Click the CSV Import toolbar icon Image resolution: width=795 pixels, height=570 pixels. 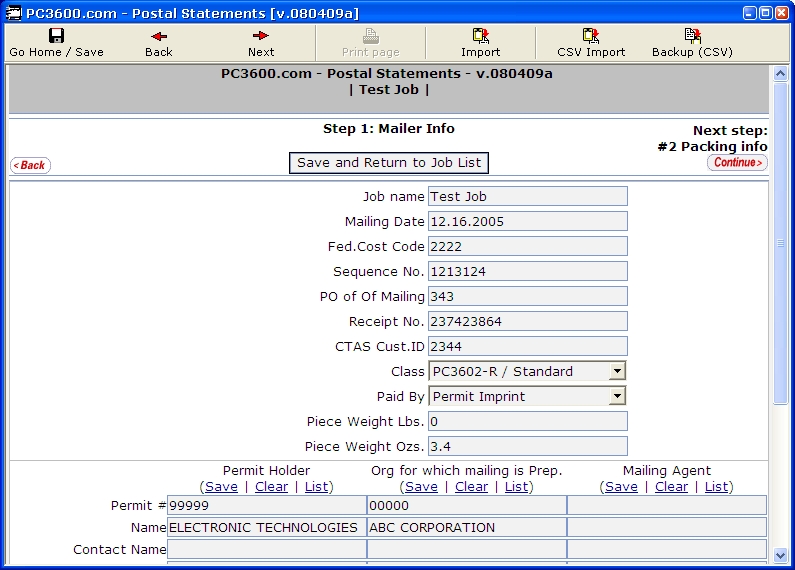(591, 35)
